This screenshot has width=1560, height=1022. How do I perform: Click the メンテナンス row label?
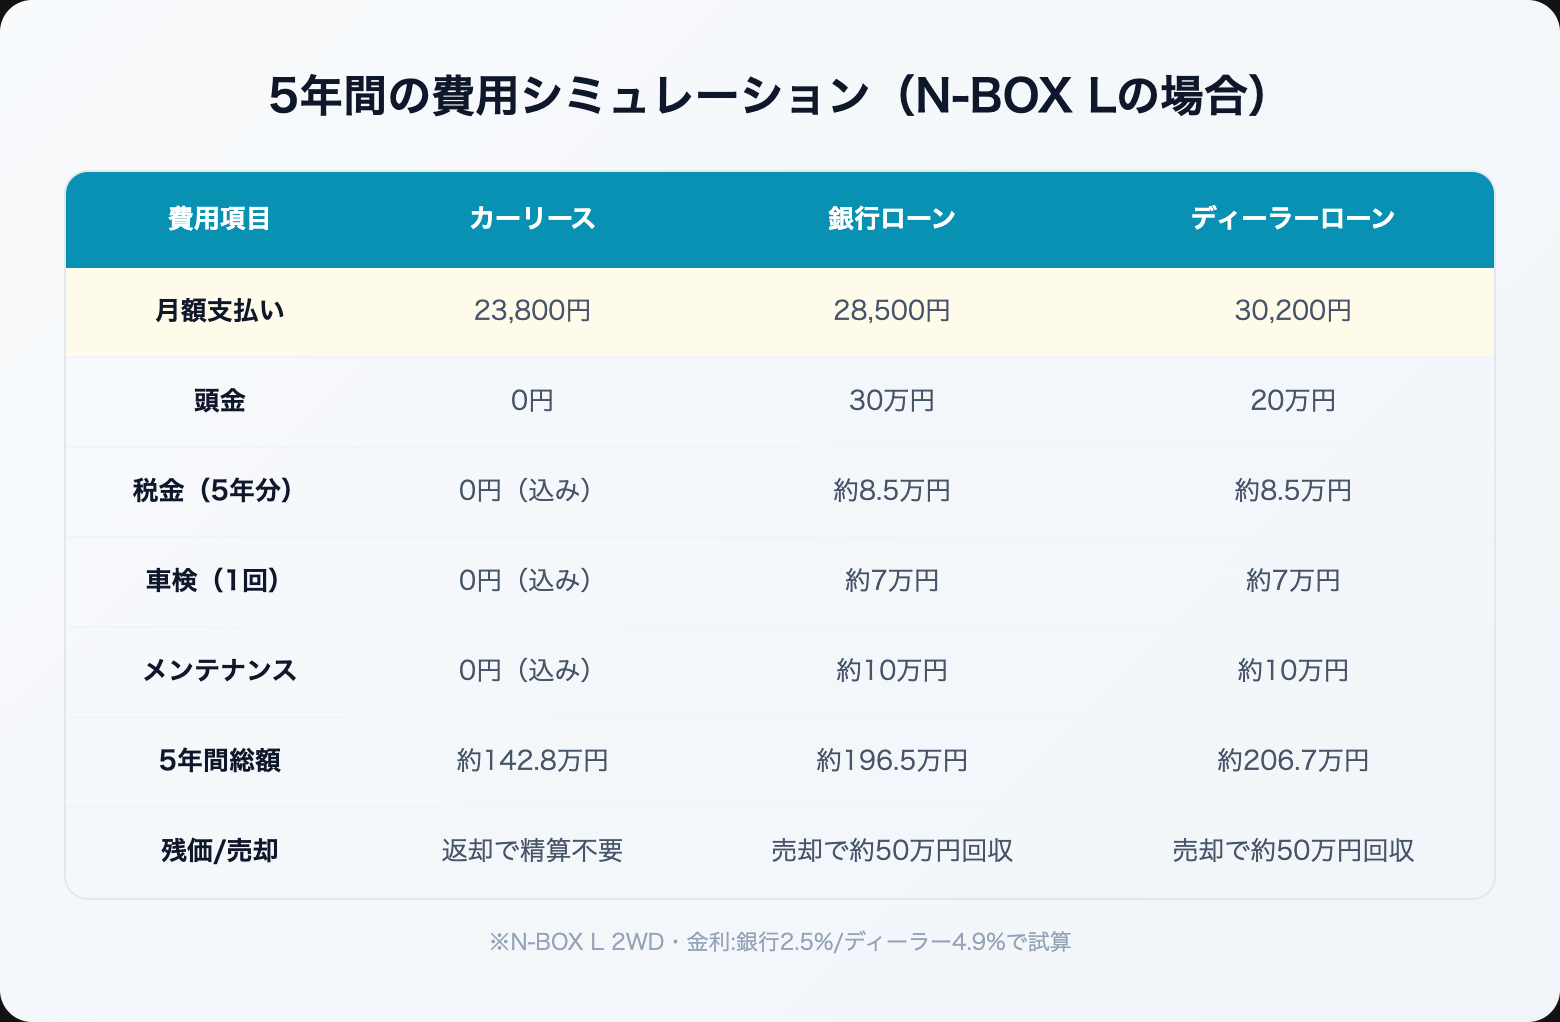[219, 671]
